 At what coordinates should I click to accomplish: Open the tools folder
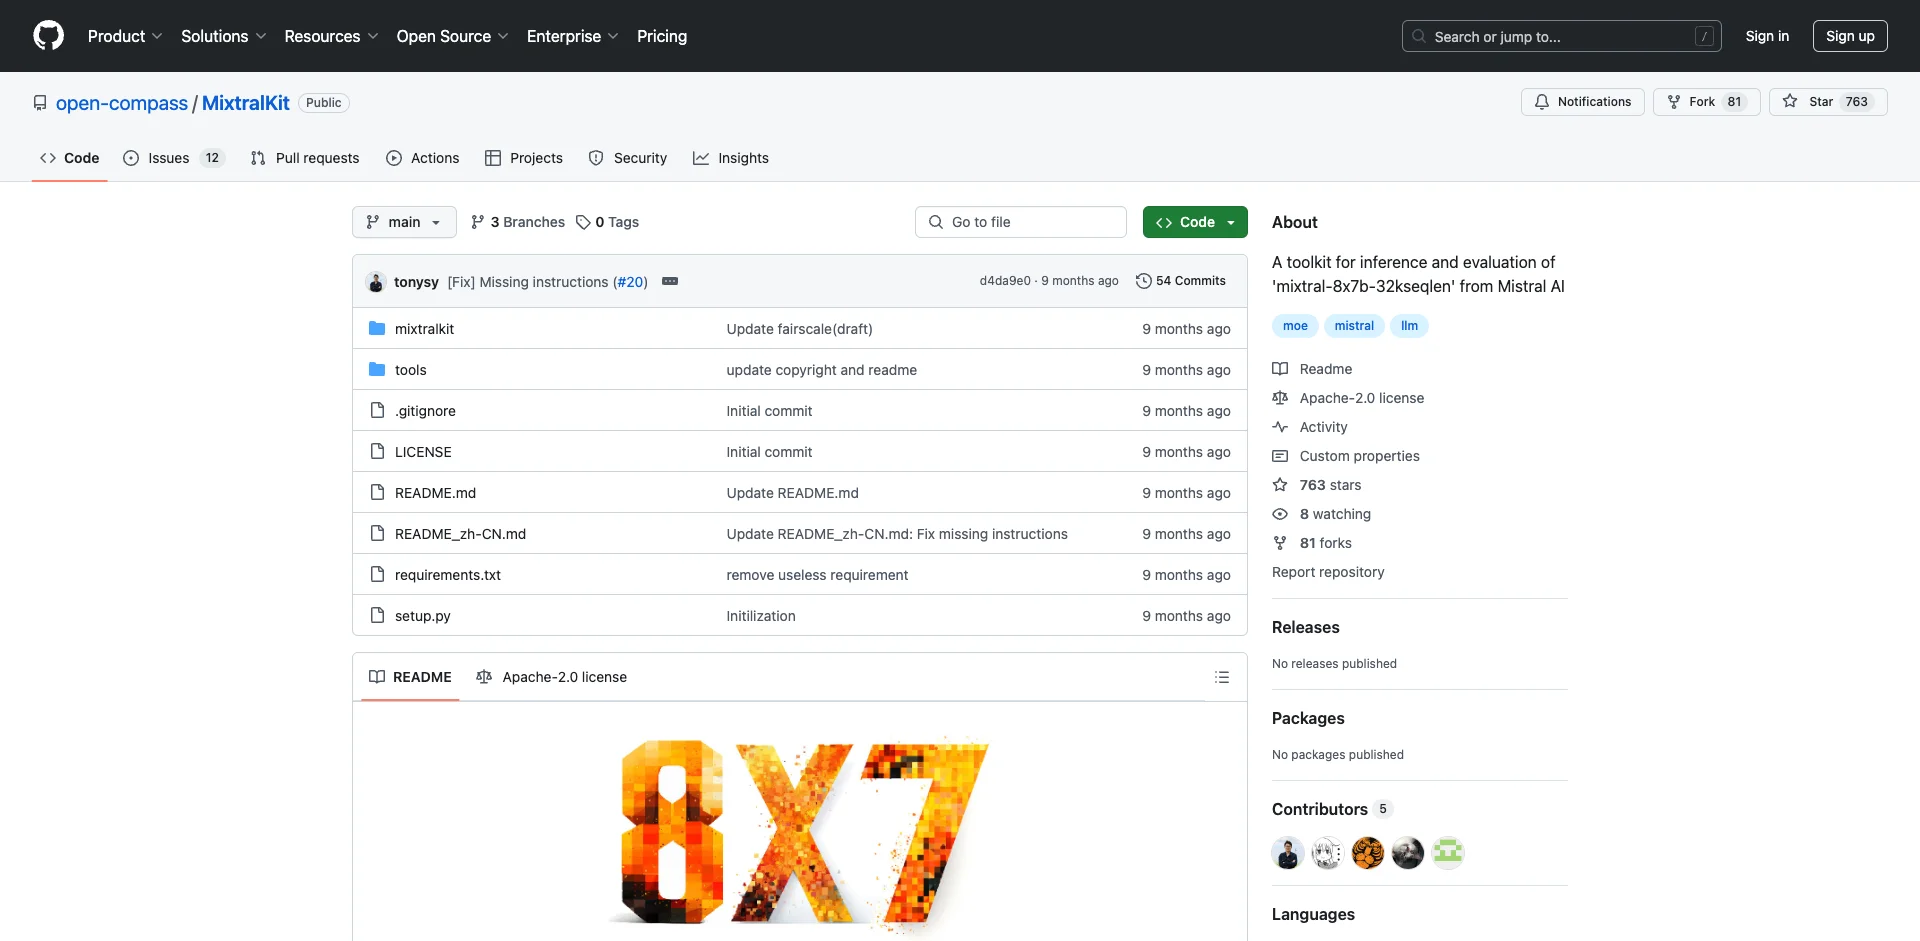(x=410, y=370)
